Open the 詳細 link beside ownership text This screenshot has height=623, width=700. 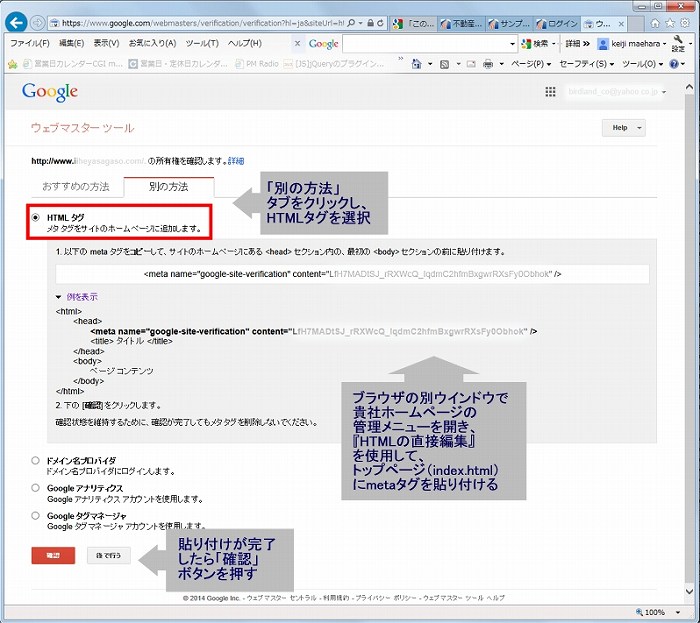tap(236, 161)
